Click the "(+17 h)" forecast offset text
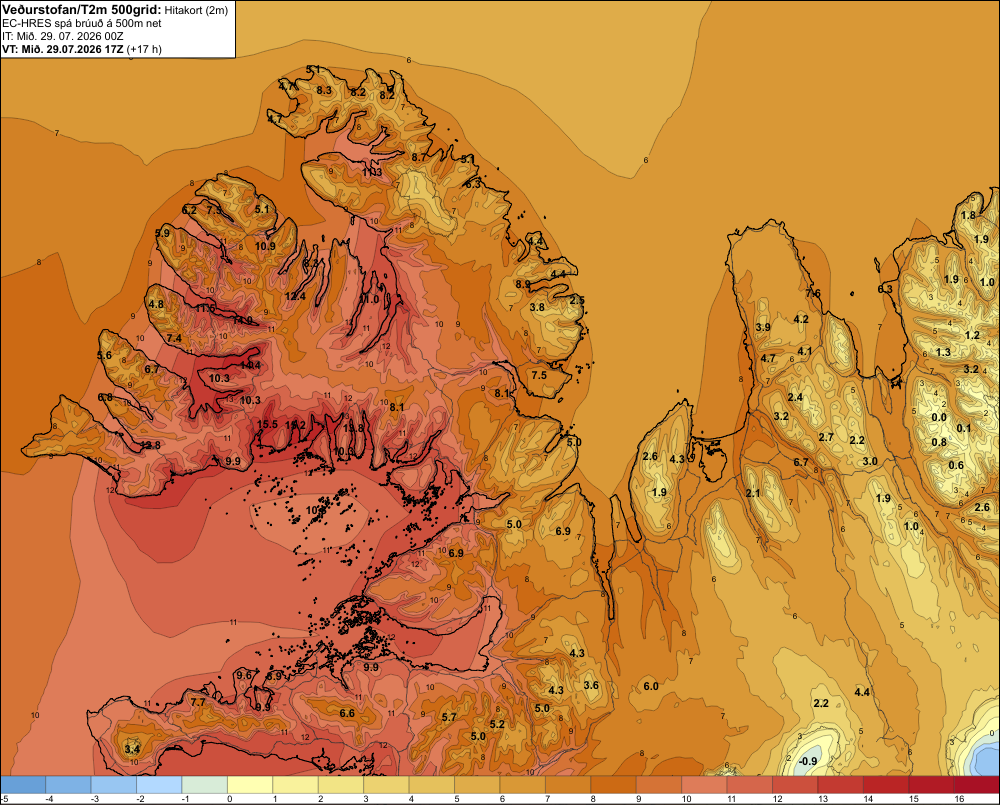Screen dimensions: 1000x805 144,49
